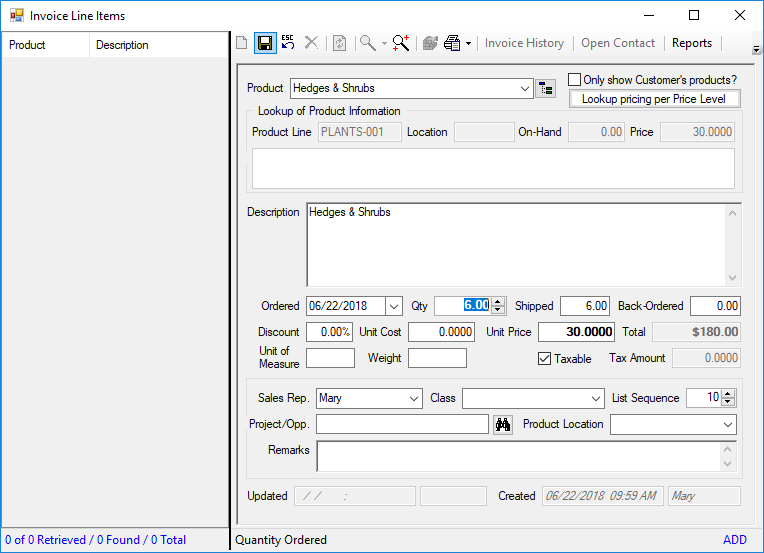Click the Product Line value PLANTS-001
The width and height of the screenshot is (764, 553).
point(360,132)
